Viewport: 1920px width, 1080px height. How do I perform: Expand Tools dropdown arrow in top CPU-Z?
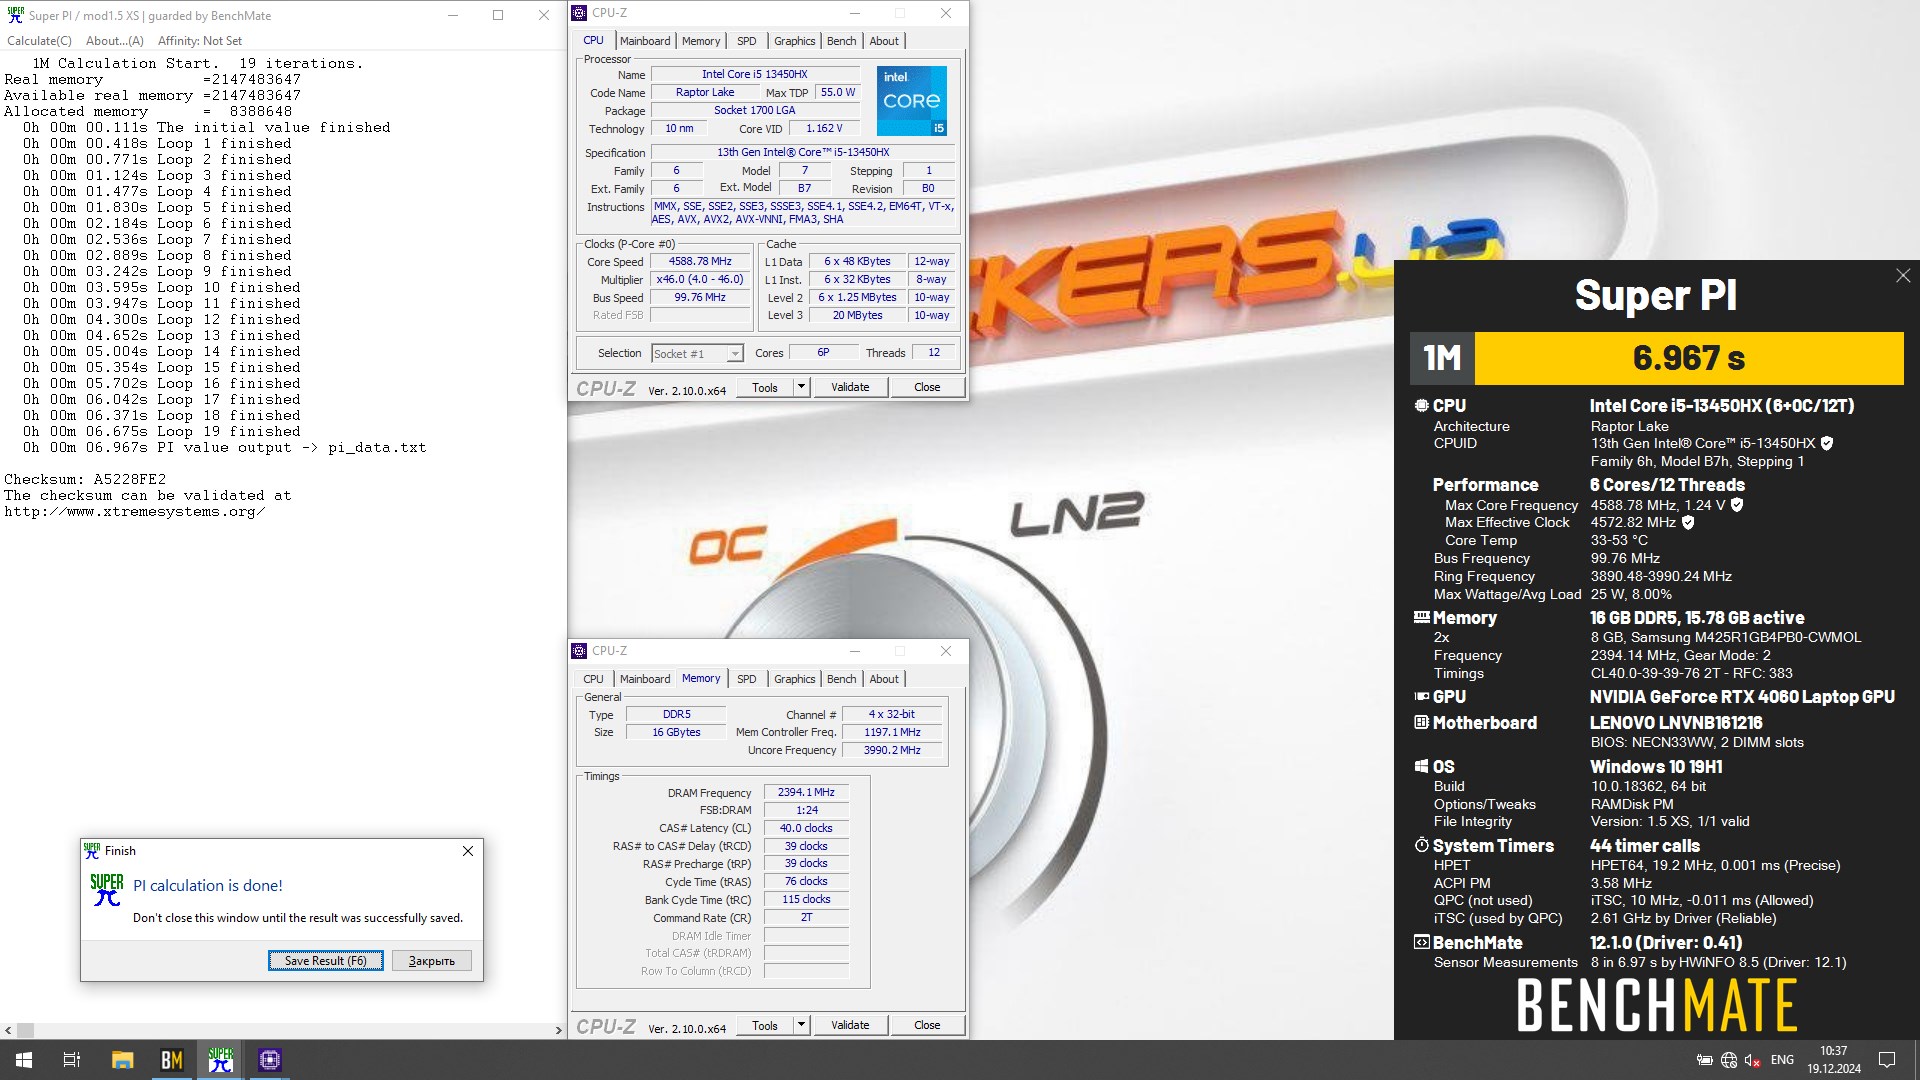(801, 387)
